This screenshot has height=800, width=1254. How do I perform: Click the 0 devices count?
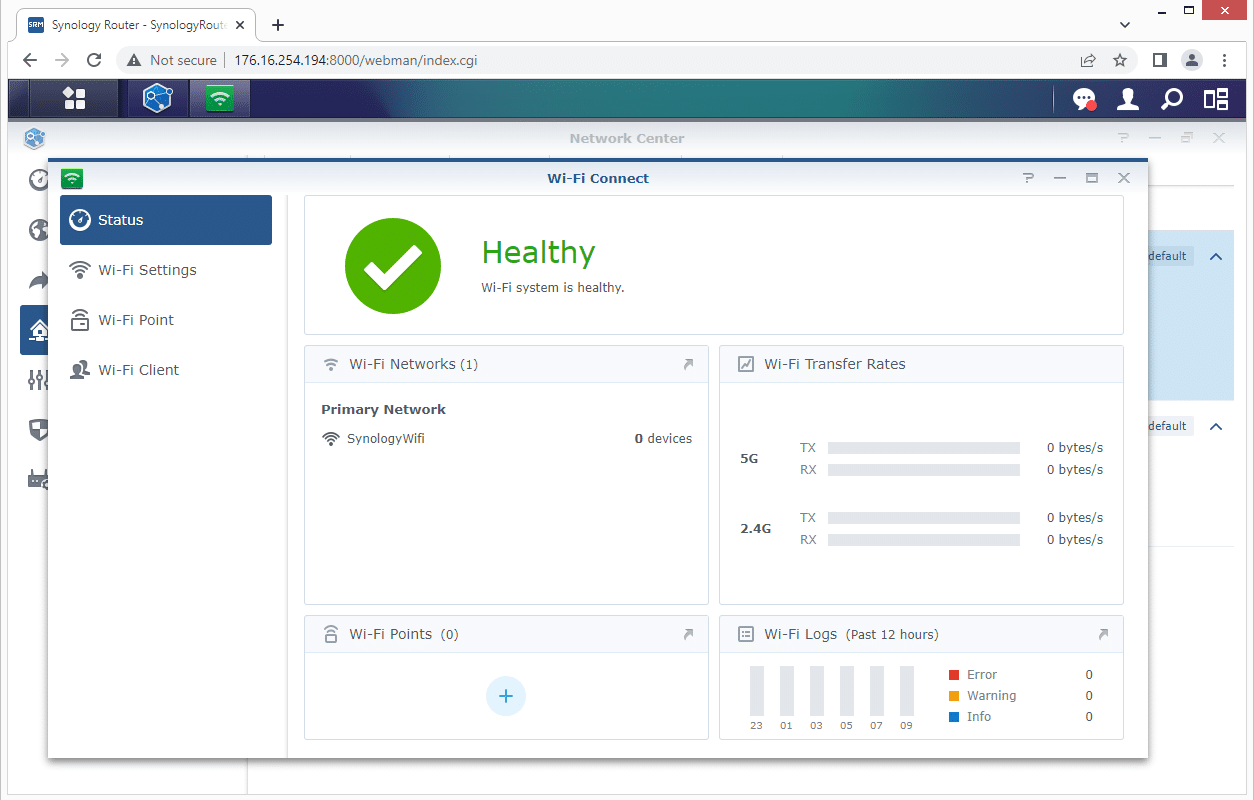[x=663, y=438]
